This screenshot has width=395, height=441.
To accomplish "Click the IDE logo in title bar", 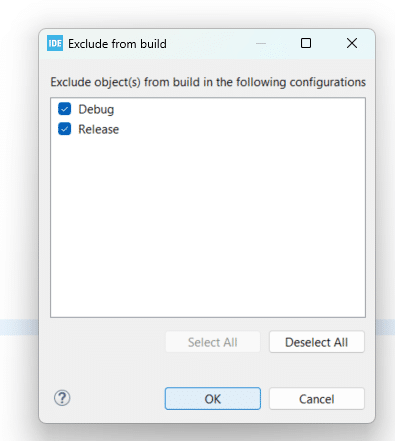I will pos(55,43).
